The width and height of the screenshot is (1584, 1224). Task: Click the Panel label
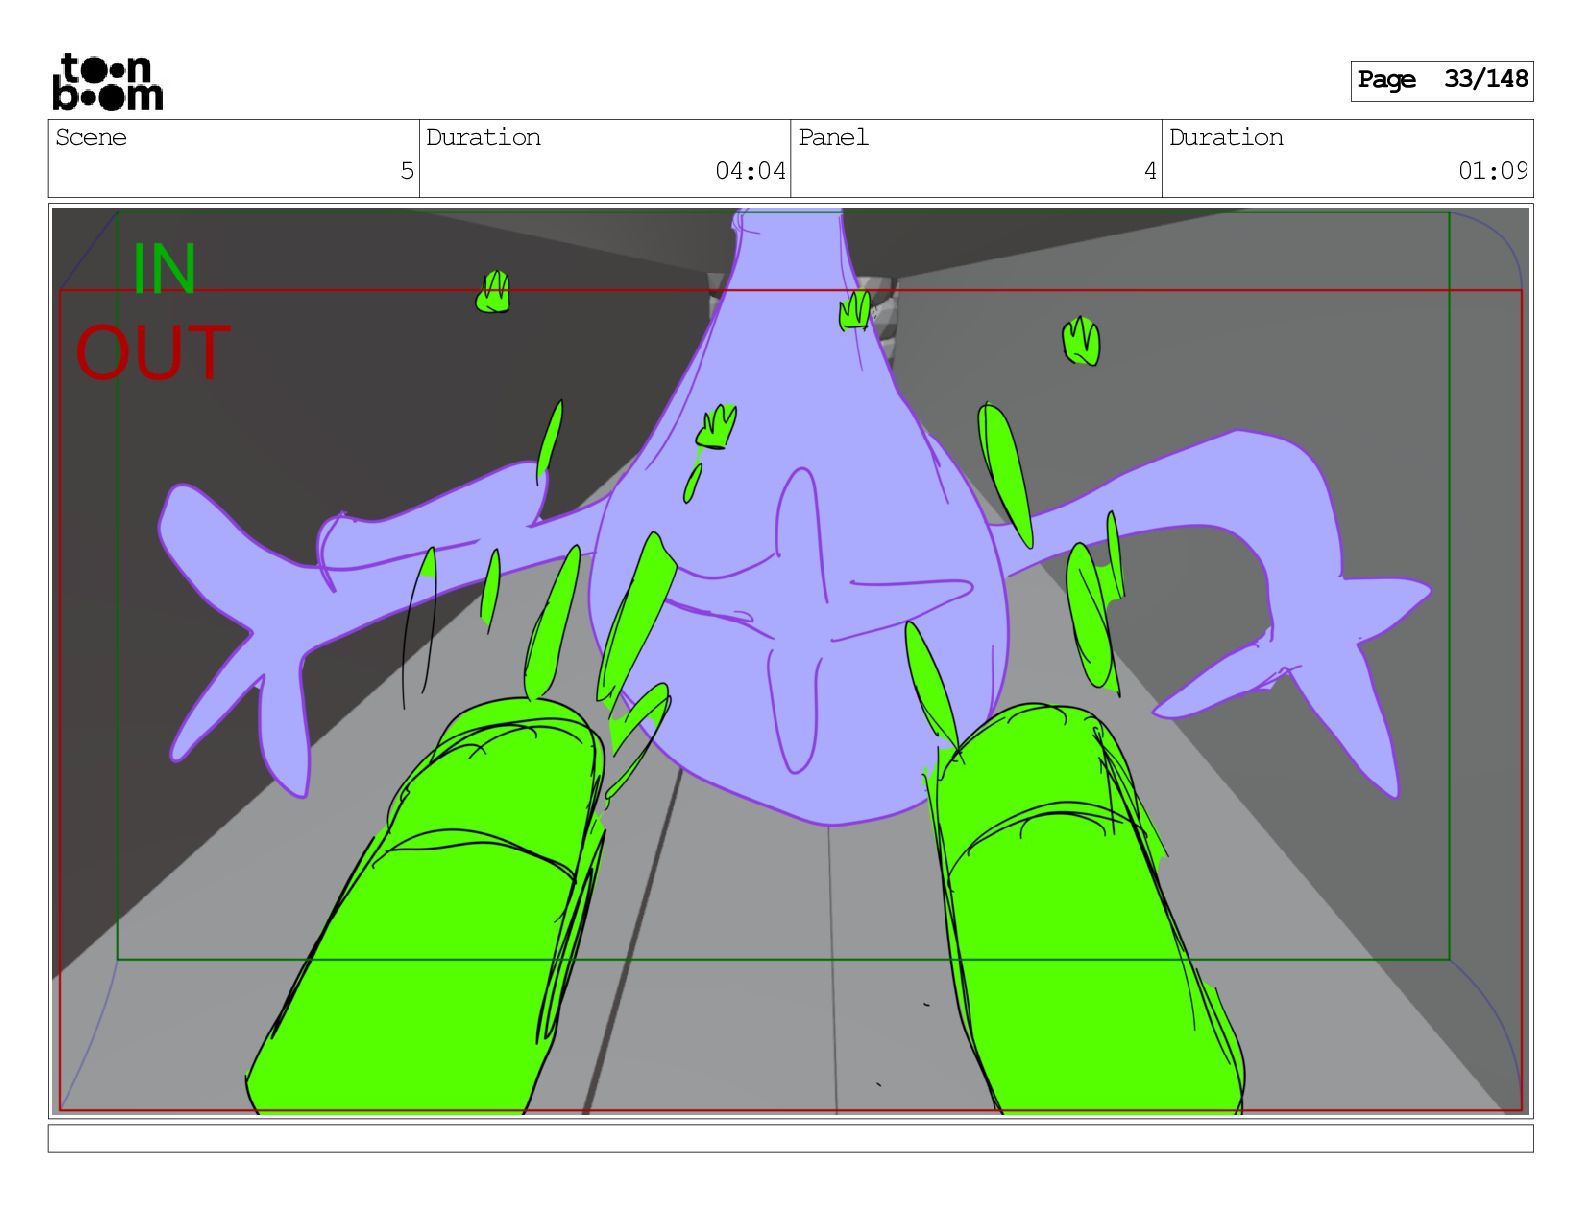click(833, 137)
